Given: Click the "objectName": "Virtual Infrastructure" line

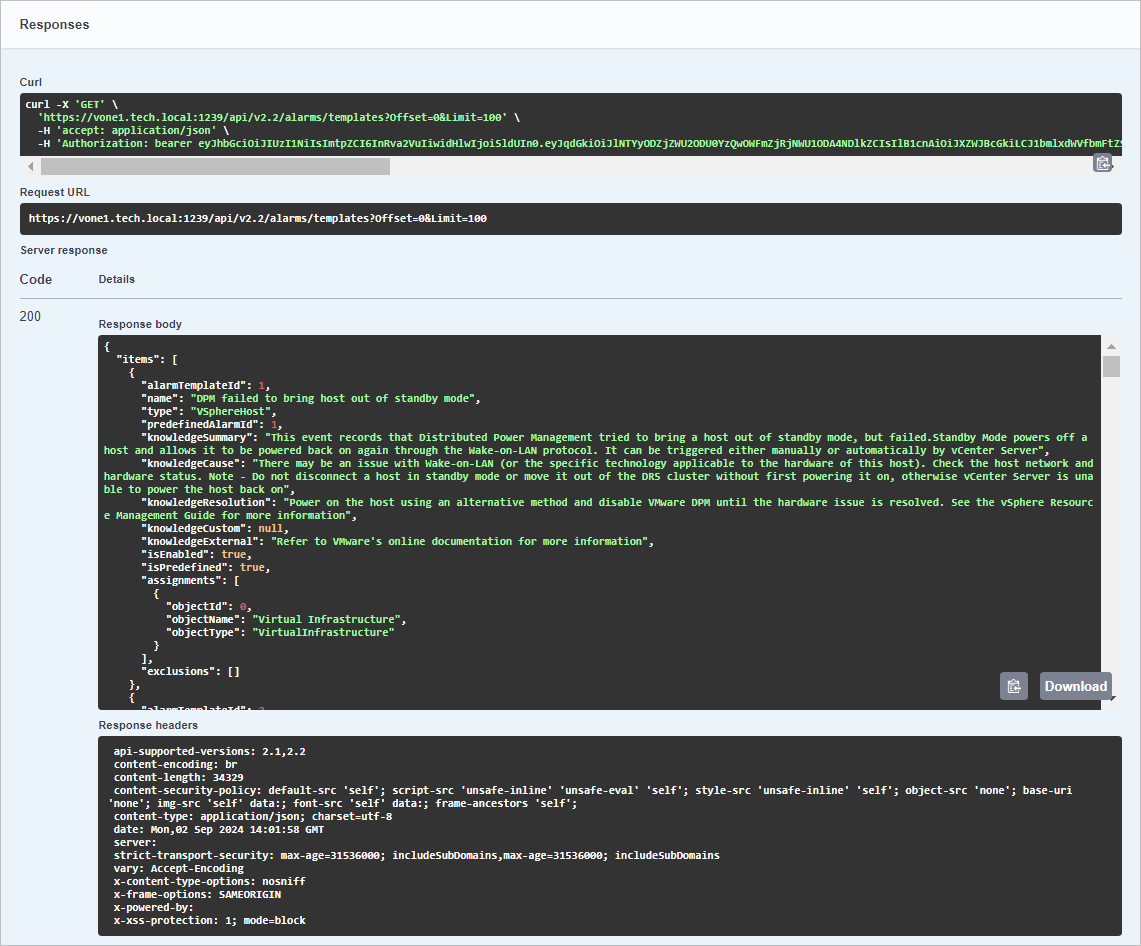Looking at the screenshot, I should pos(286,620).
